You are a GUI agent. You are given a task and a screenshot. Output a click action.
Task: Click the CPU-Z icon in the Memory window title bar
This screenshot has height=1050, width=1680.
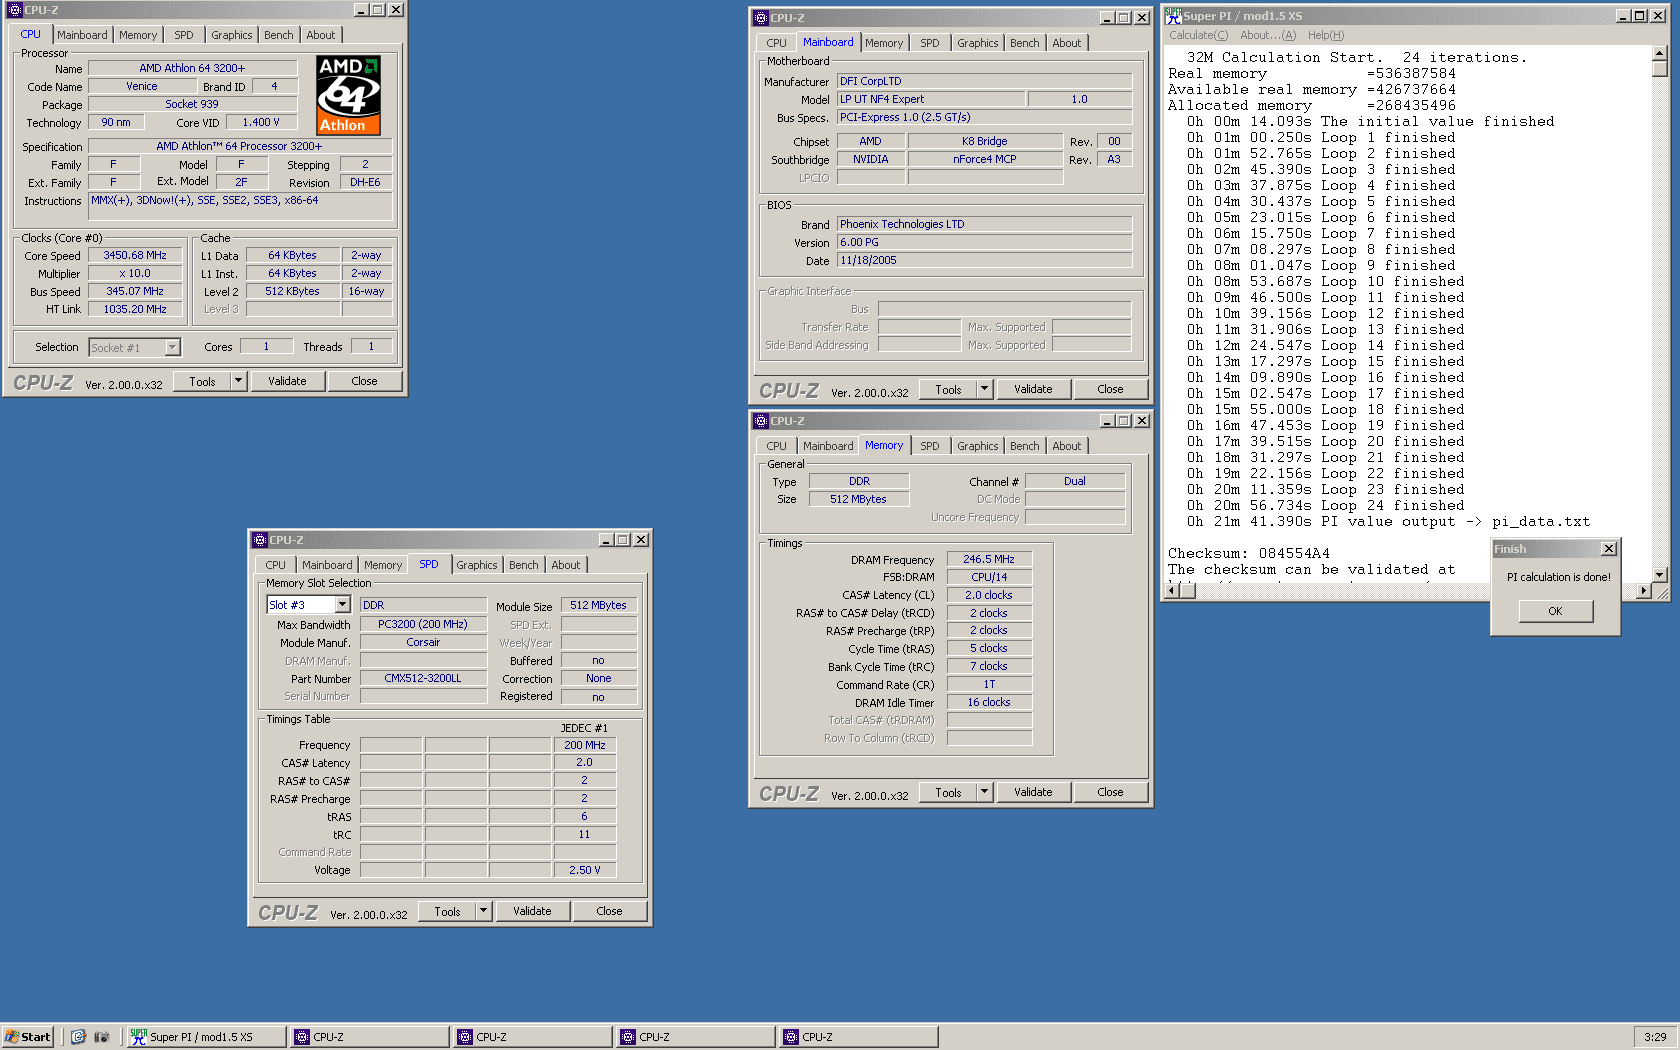(x=761, y=421)
